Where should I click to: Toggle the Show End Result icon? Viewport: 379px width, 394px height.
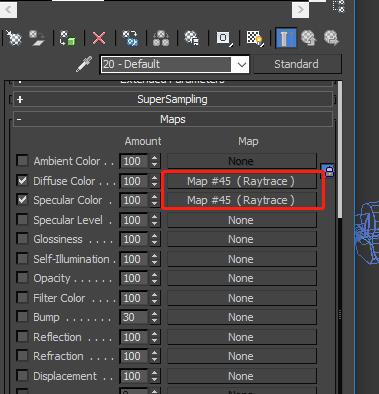tap(286, 38)
